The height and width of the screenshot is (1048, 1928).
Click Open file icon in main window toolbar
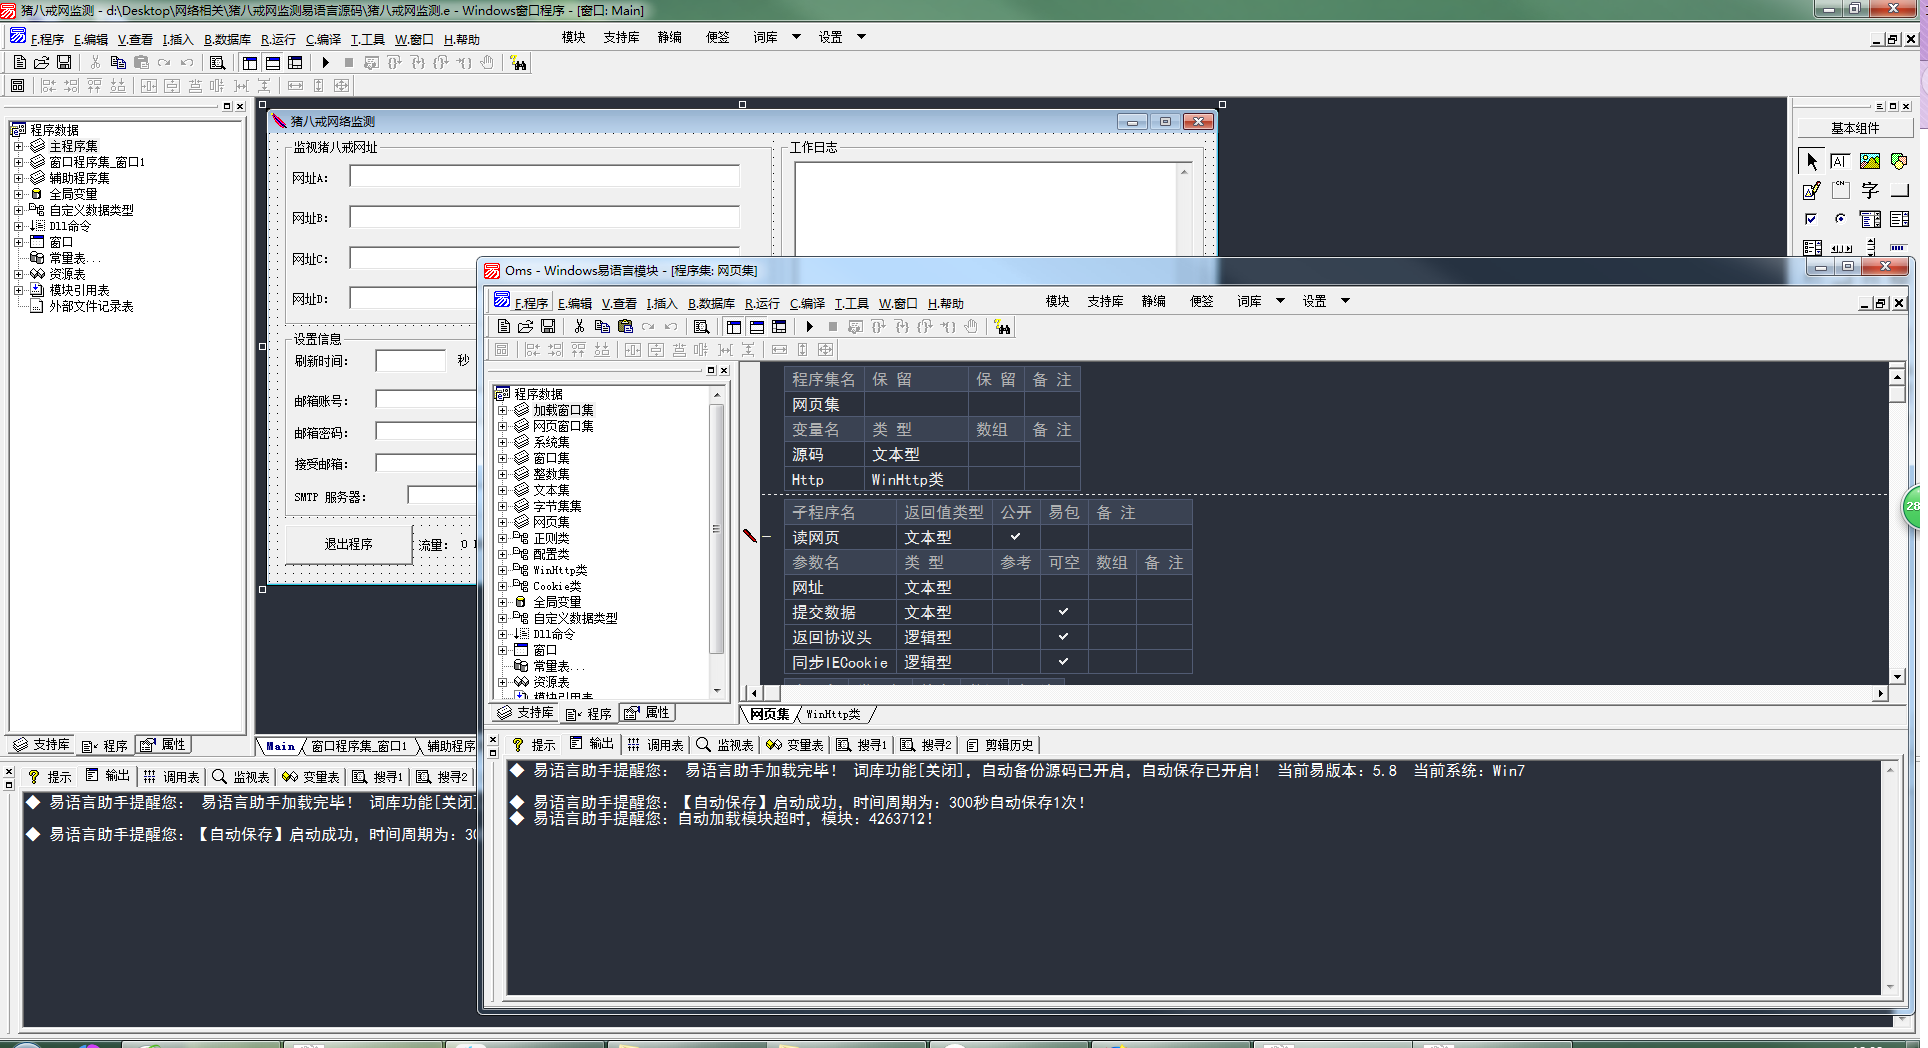tap(42, 62)
